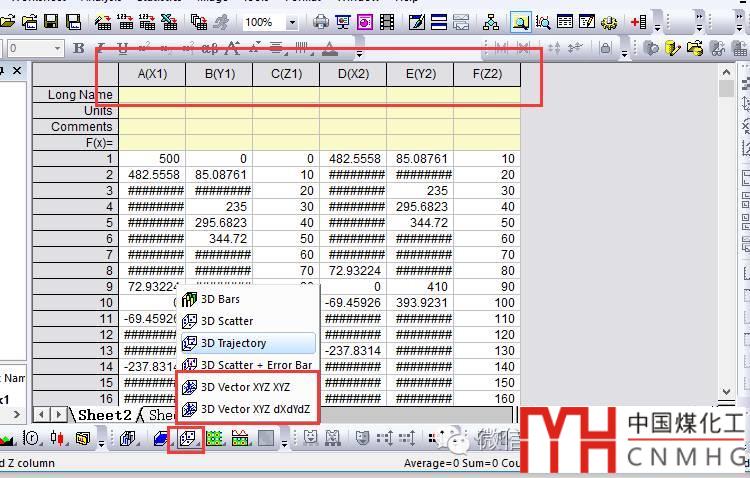Screen dimensions: 750x478
Task: Choose 3D Trajectory from the popup menu
Action: (x=233, y=343)
